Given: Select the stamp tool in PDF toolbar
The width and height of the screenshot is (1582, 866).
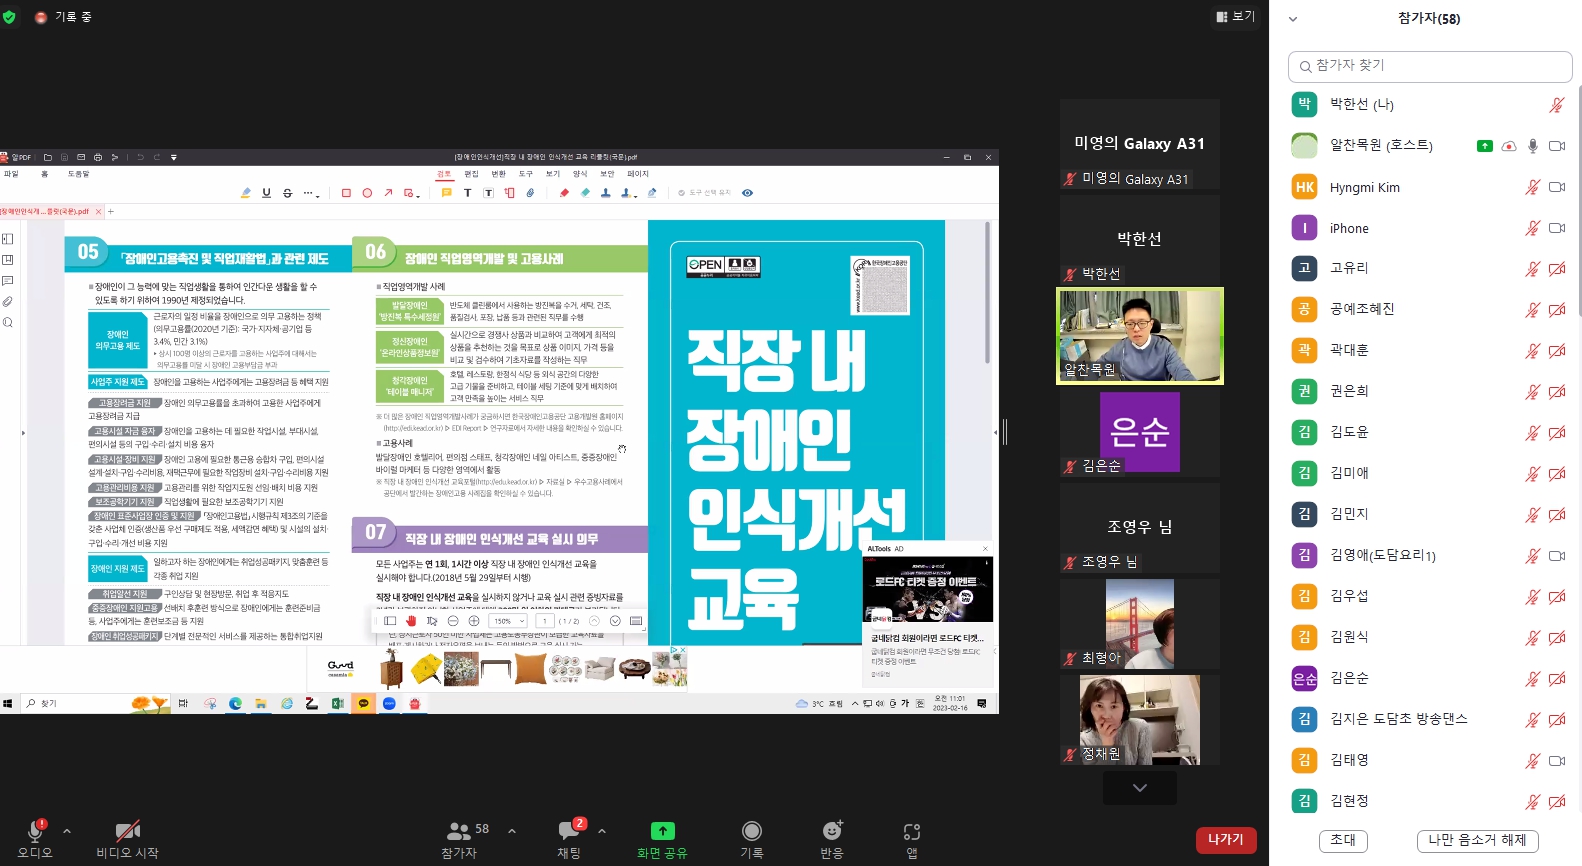Looking at the screenshot, I should pyautogui.click(x=605, y=193).
